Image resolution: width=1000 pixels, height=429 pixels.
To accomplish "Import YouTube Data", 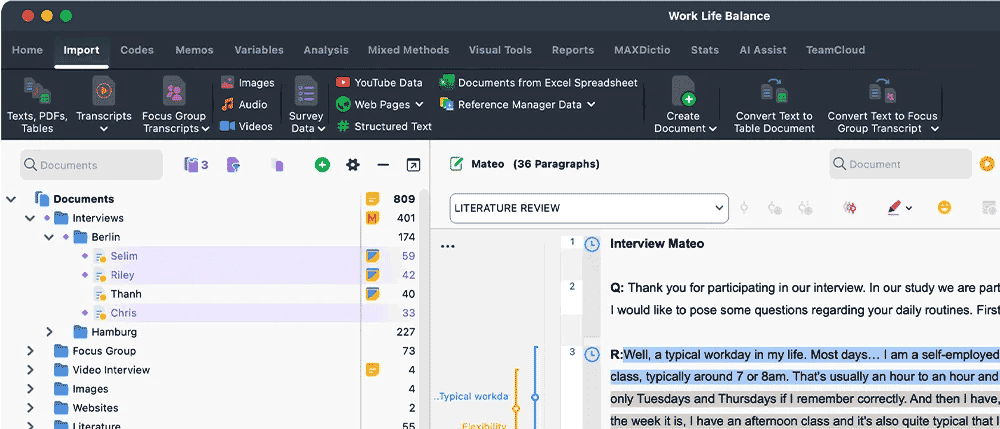I will tap(379, 82).
